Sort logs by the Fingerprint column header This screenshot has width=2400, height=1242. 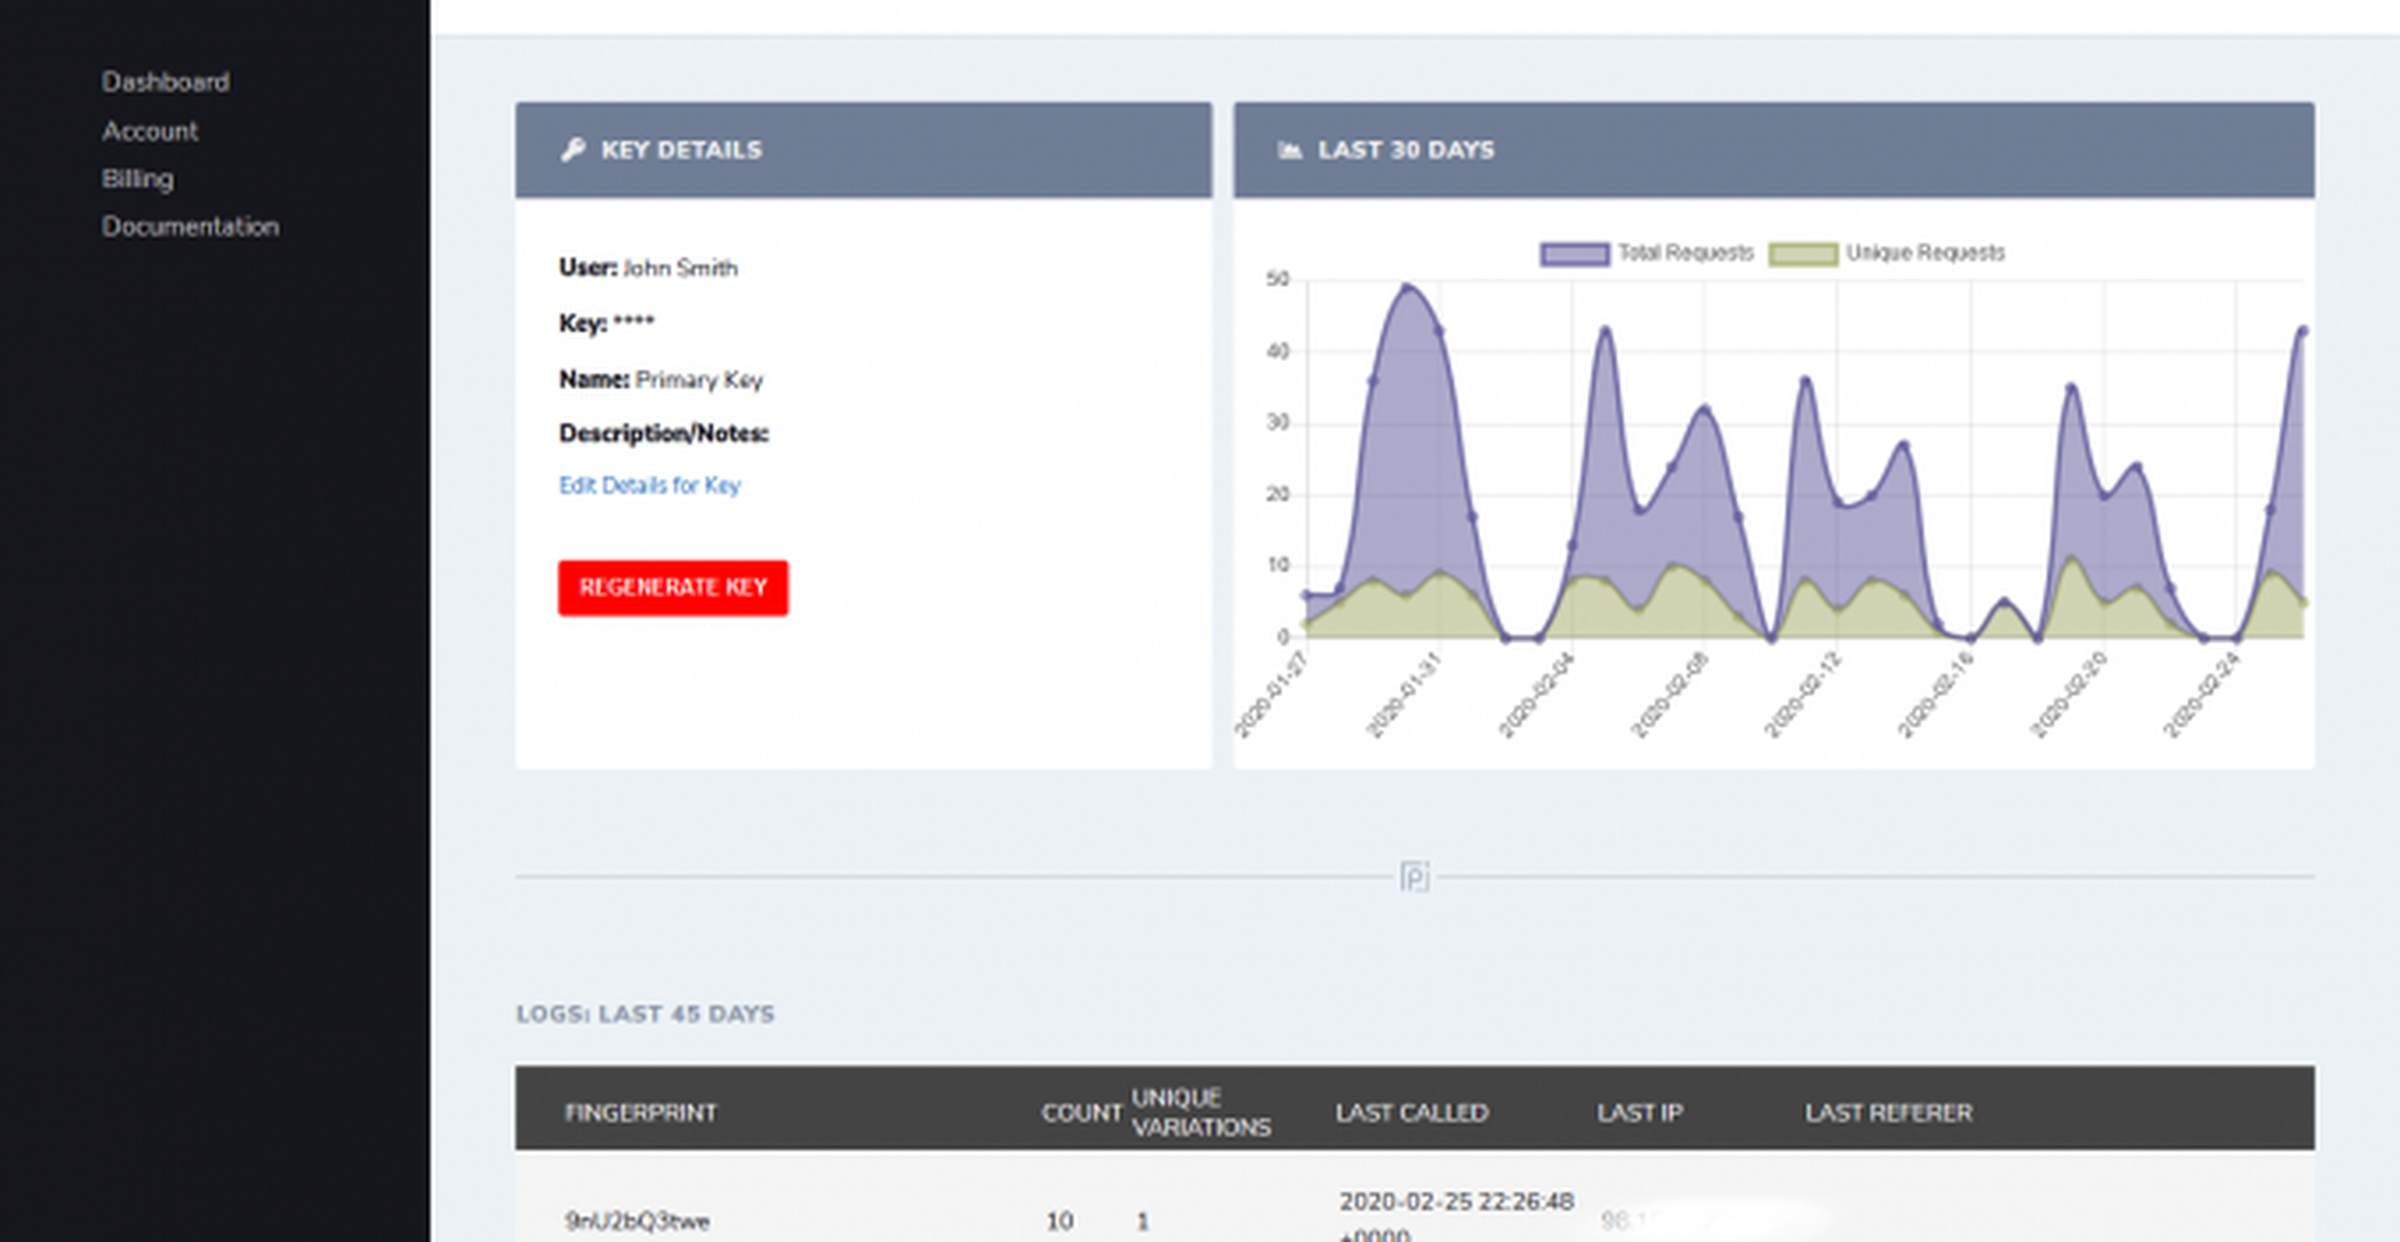point(641,1113)
